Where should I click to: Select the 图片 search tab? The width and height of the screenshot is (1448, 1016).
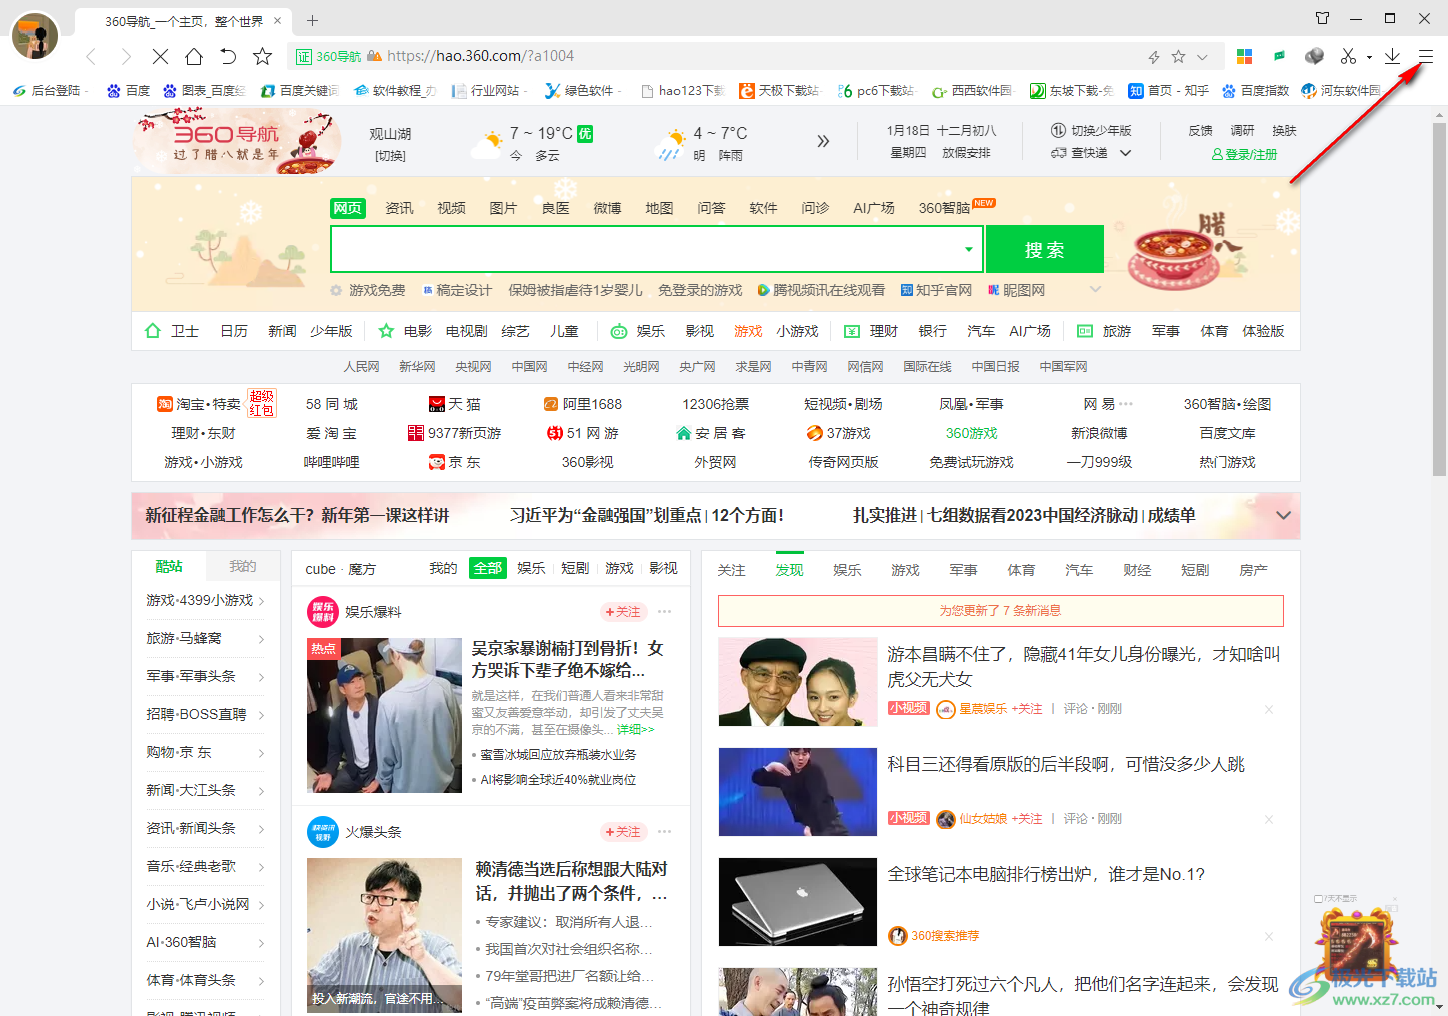(504, 208)
